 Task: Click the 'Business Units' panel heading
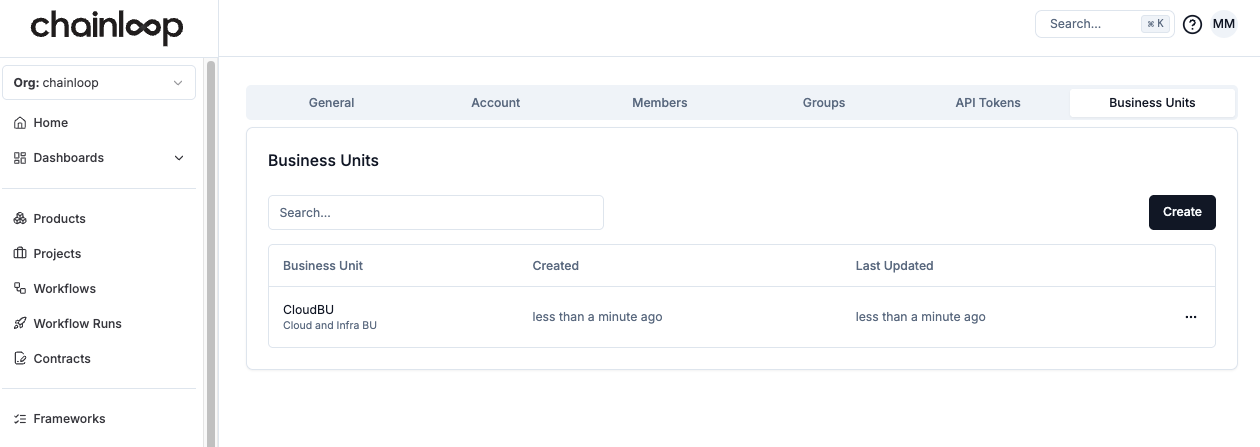click(323, 161)
